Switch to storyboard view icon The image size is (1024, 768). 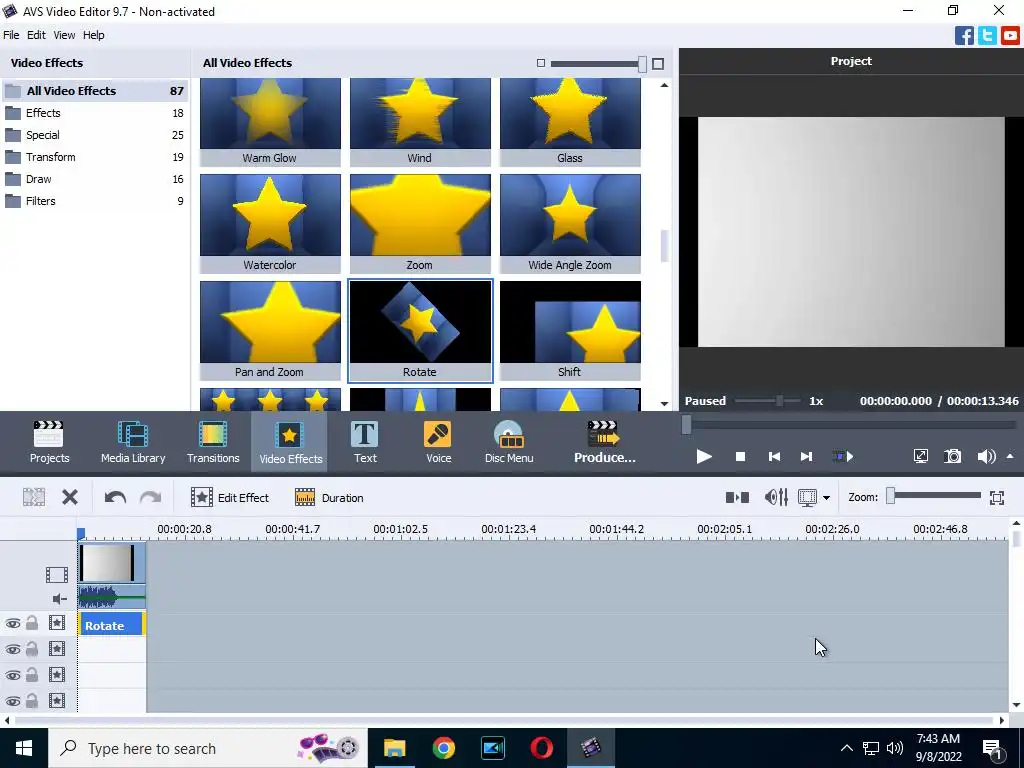737,498
